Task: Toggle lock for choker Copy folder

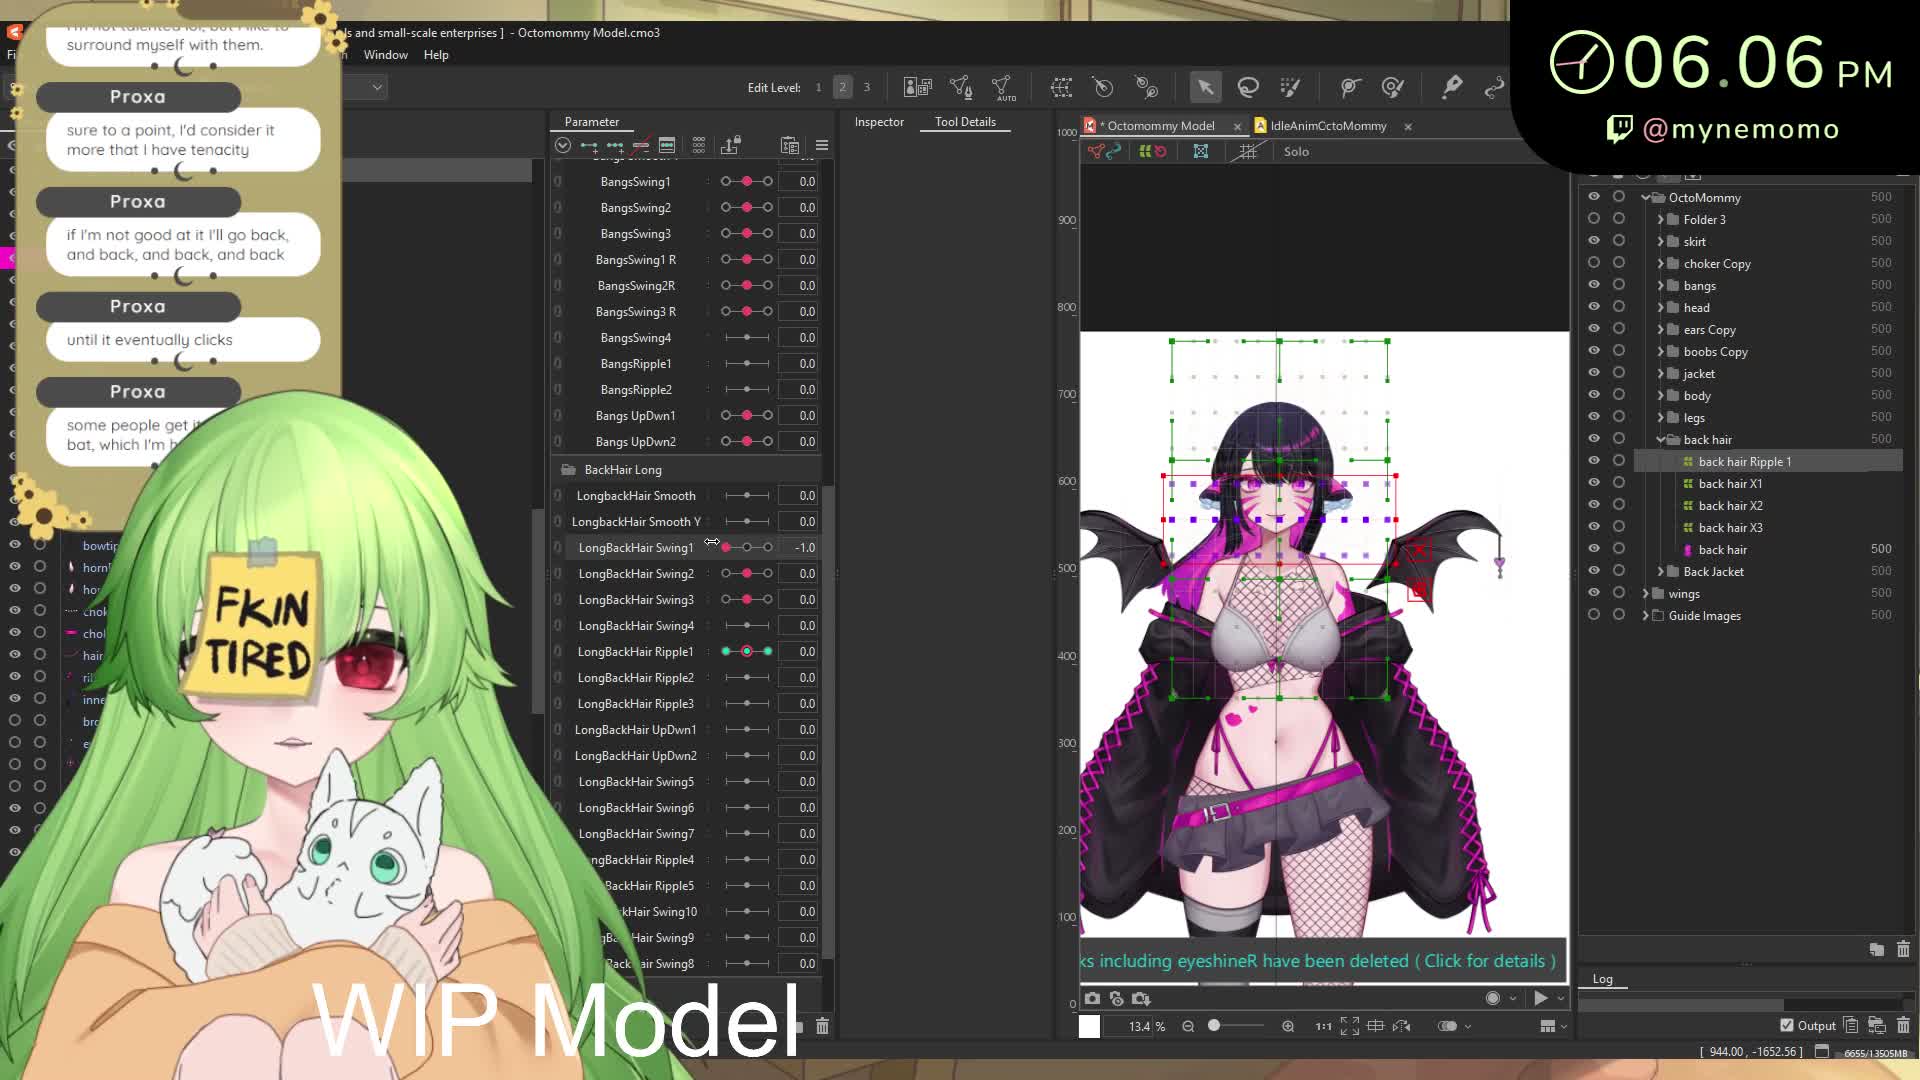Action: click(x=1619, y=263)
